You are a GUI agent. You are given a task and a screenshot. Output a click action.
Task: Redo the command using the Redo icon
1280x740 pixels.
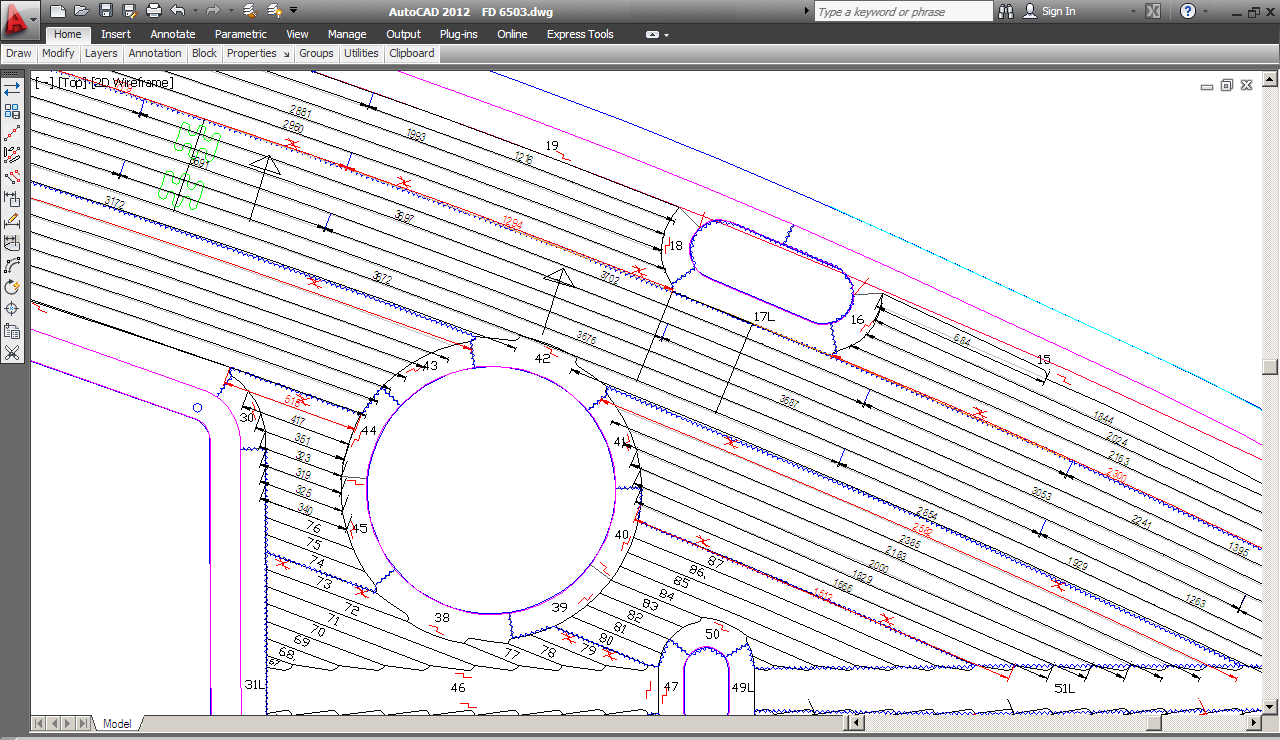pos(212,11)
